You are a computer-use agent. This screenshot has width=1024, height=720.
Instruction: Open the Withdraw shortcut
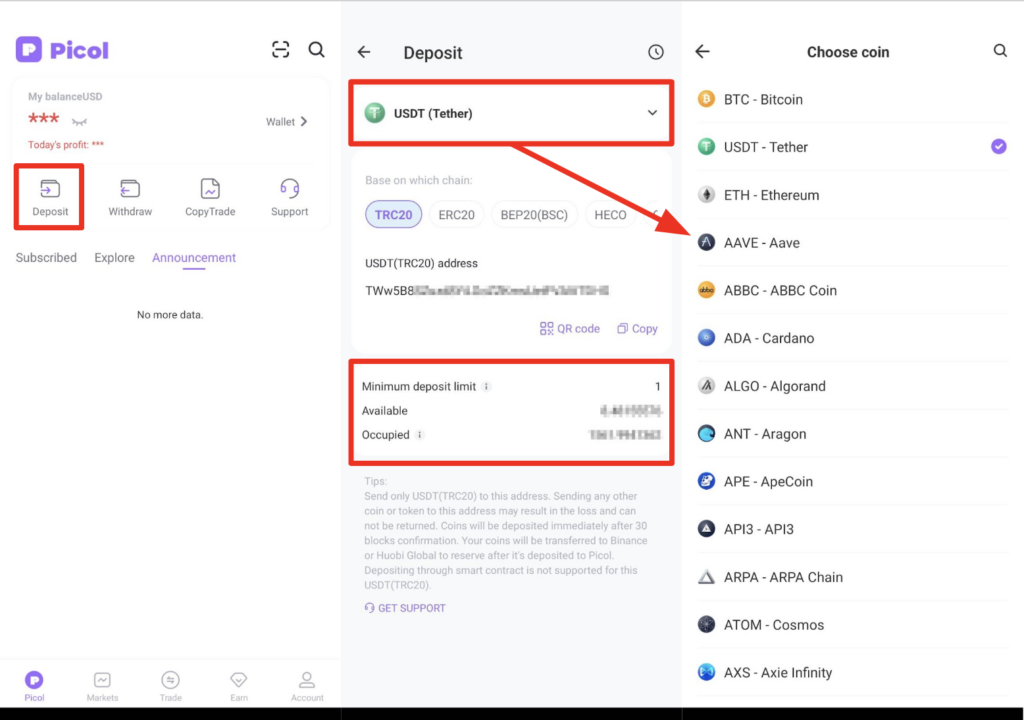(x=130, y=197)
